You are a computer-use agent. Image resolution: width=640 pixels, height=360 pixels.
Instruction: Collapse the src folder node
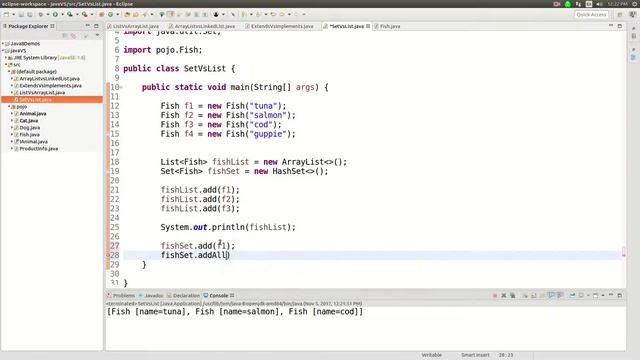[6, 64]
